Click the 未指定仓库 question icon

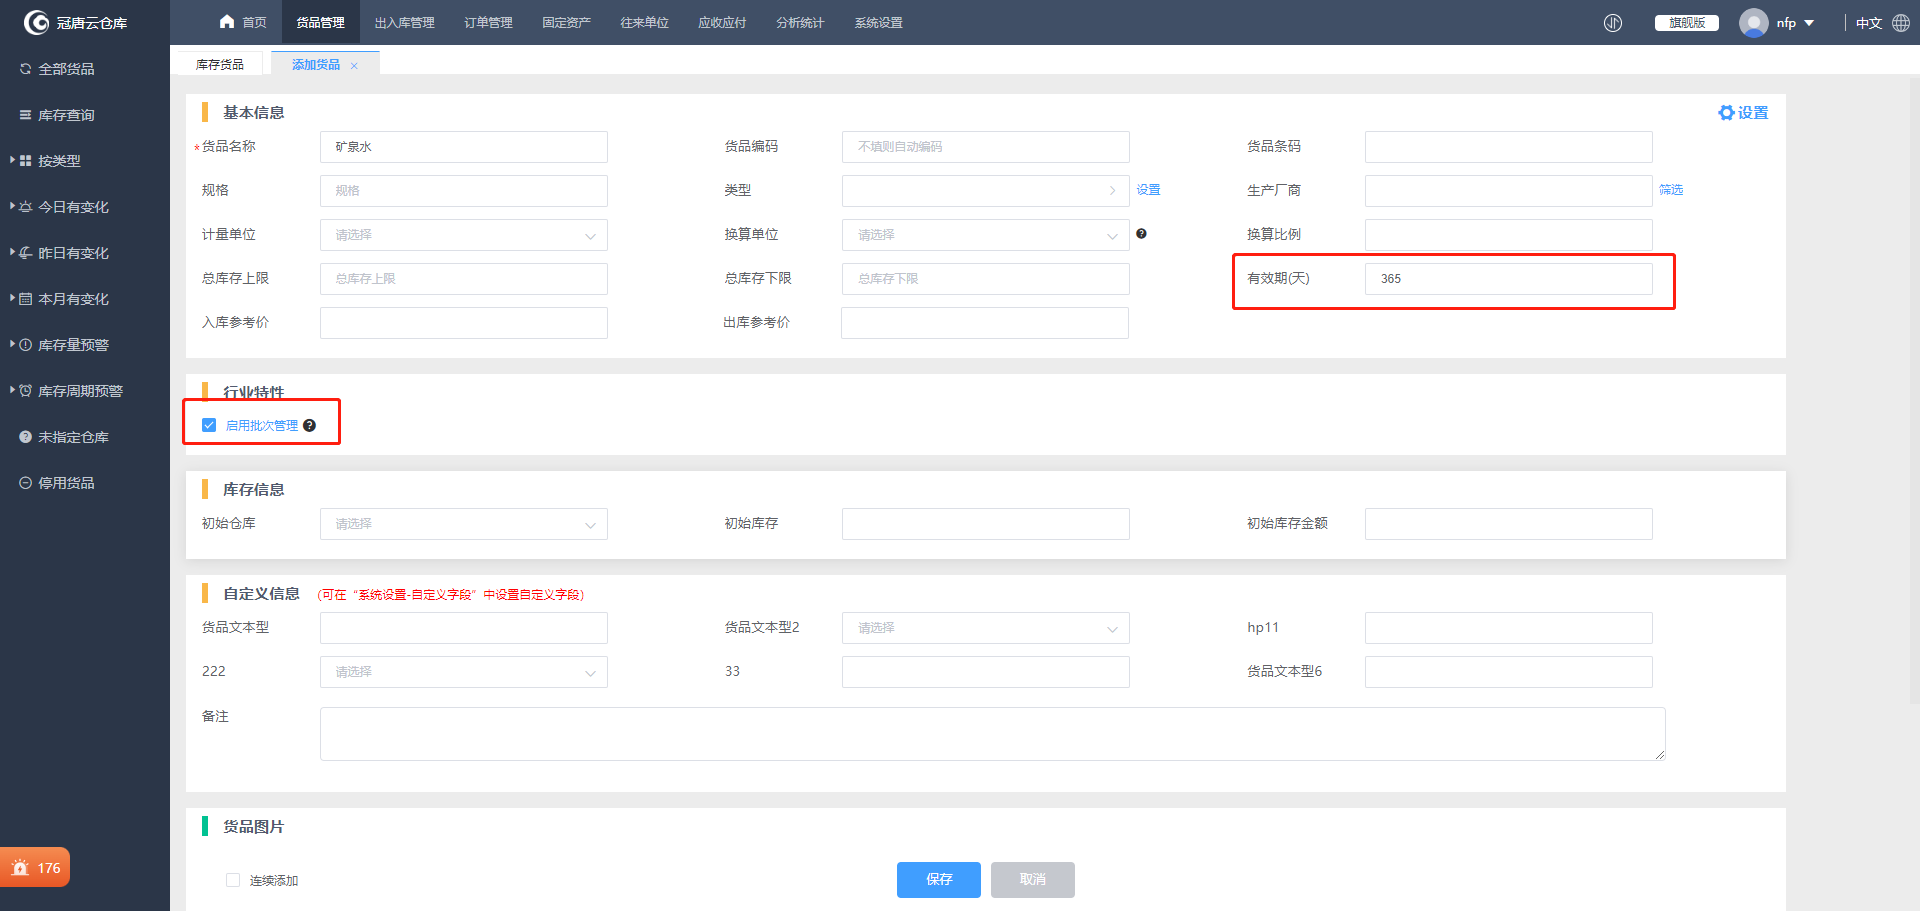[26, 437]
